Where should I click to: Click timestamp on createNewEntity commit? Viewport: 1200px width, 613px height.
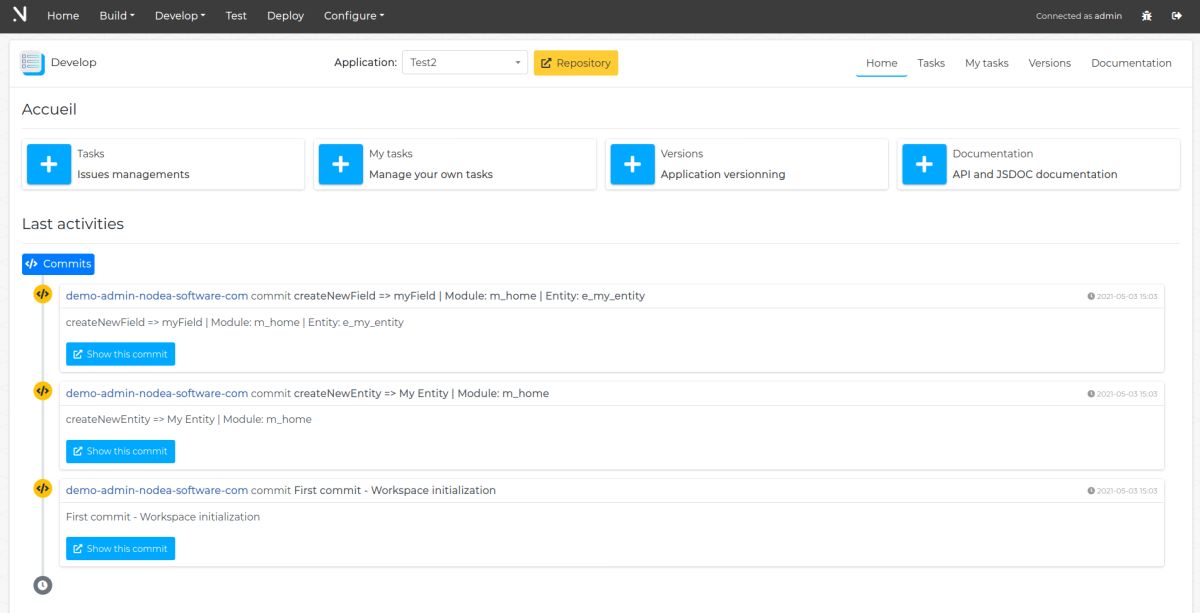1122,394
